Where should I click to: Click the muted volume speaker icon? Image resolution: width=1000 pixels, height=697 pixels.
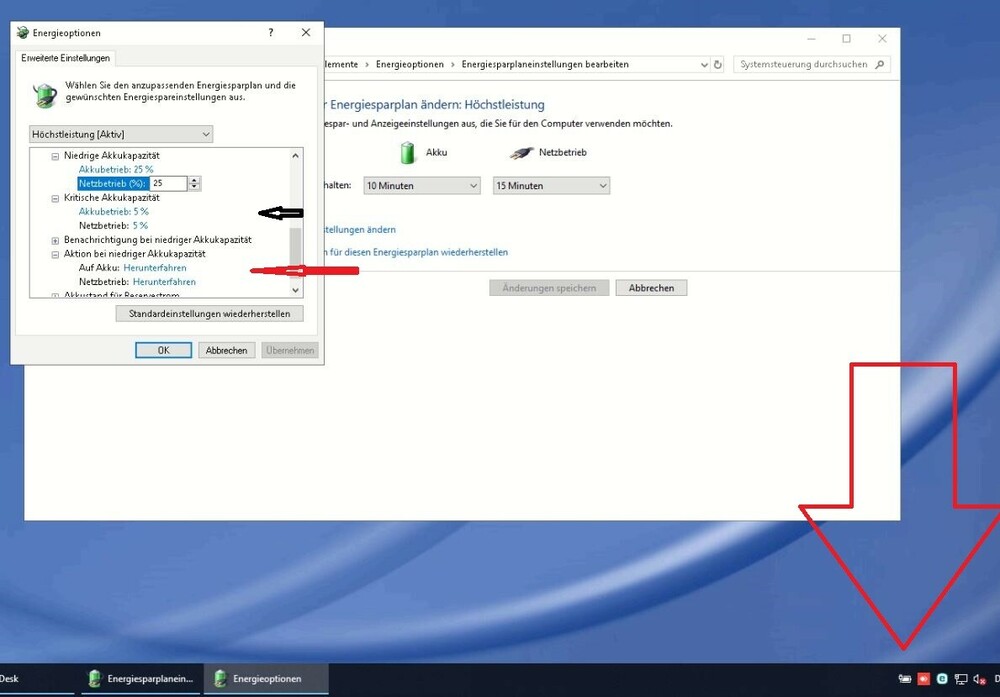coord(980,679)
